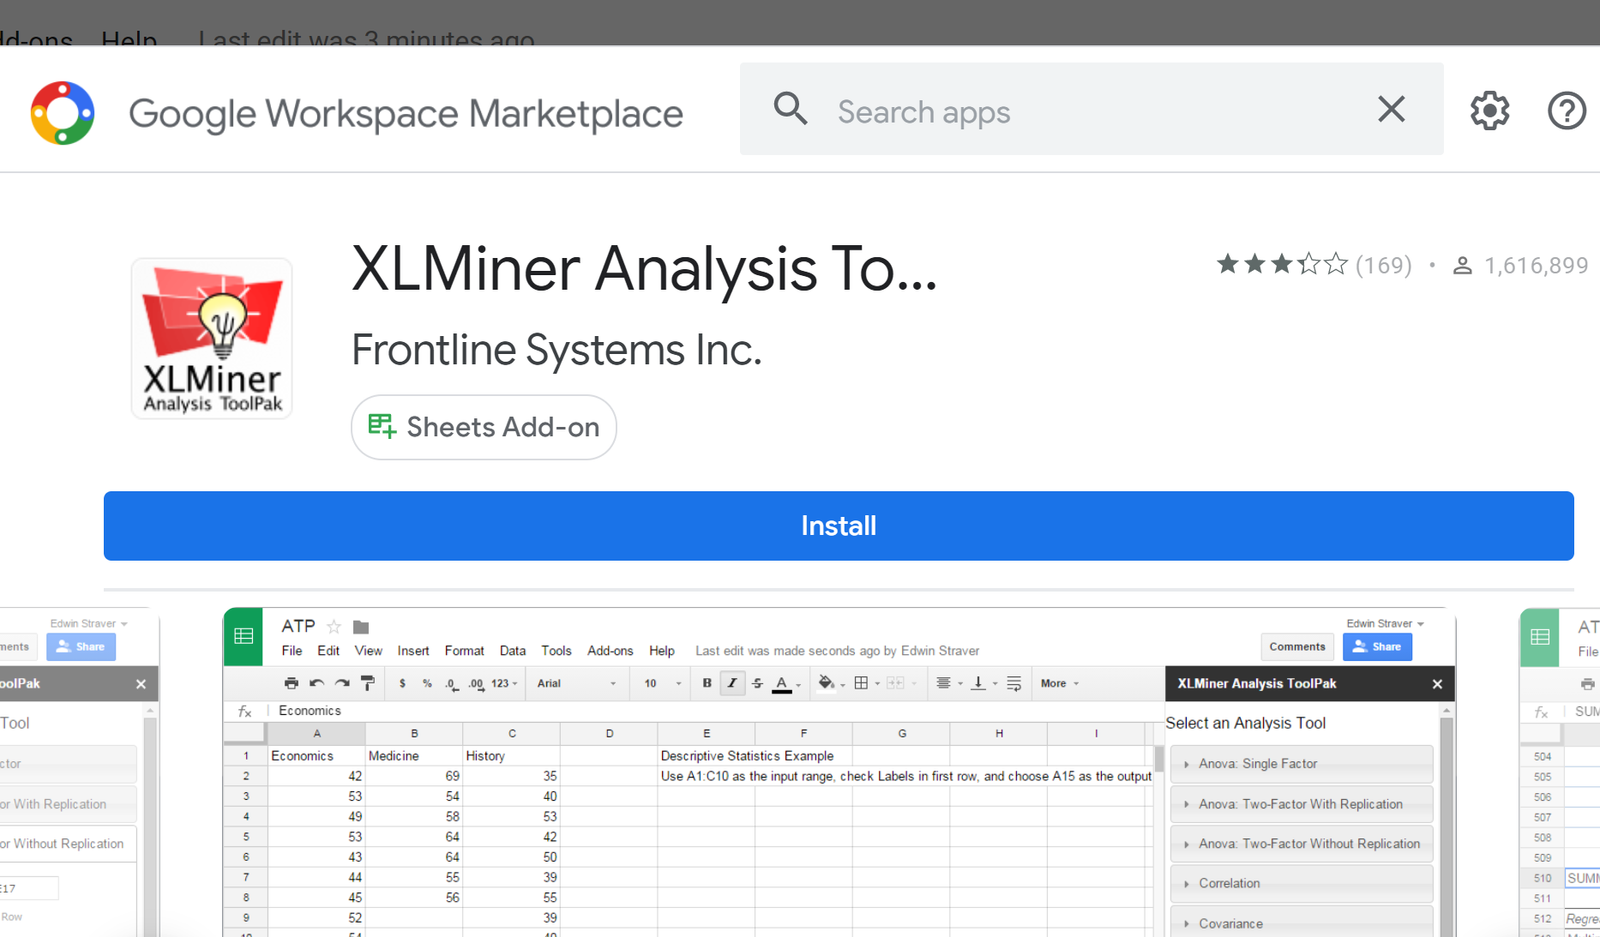Image resolution: width=1600 pixels, height=937 pixels.
Task: Click the decrease decimal places icon
Action: point(451,684)
